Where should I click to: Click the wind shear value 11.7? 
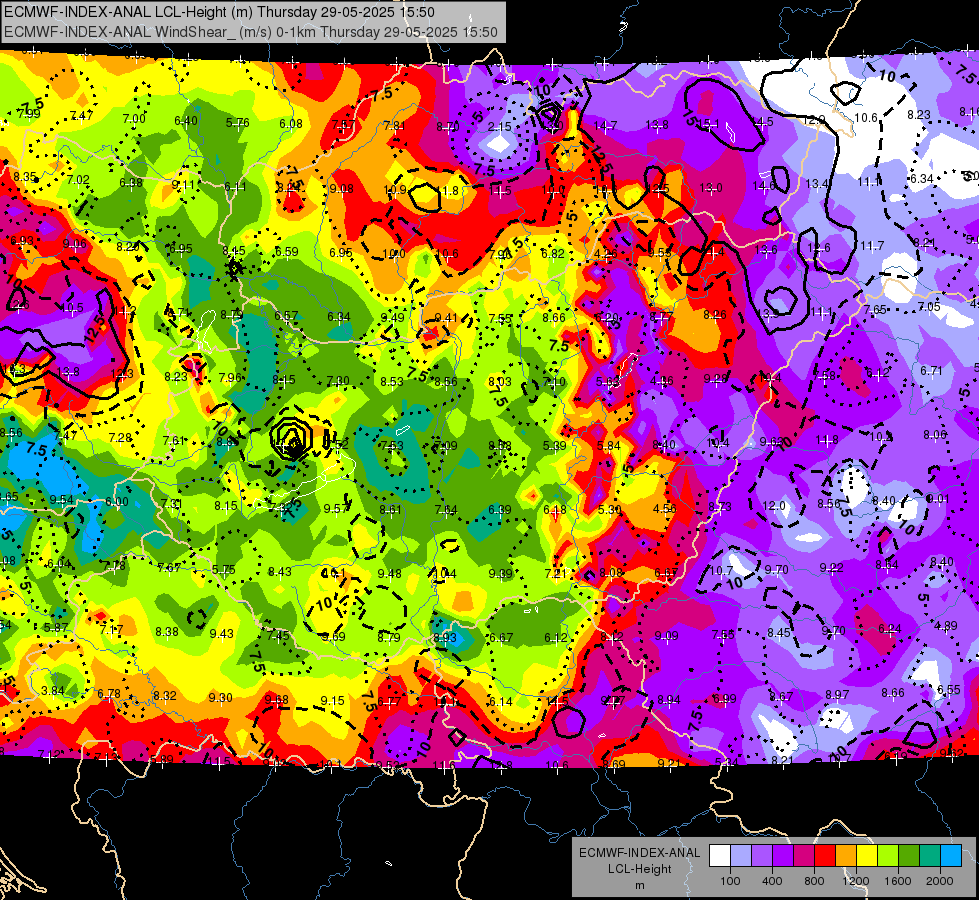point(872,246)
